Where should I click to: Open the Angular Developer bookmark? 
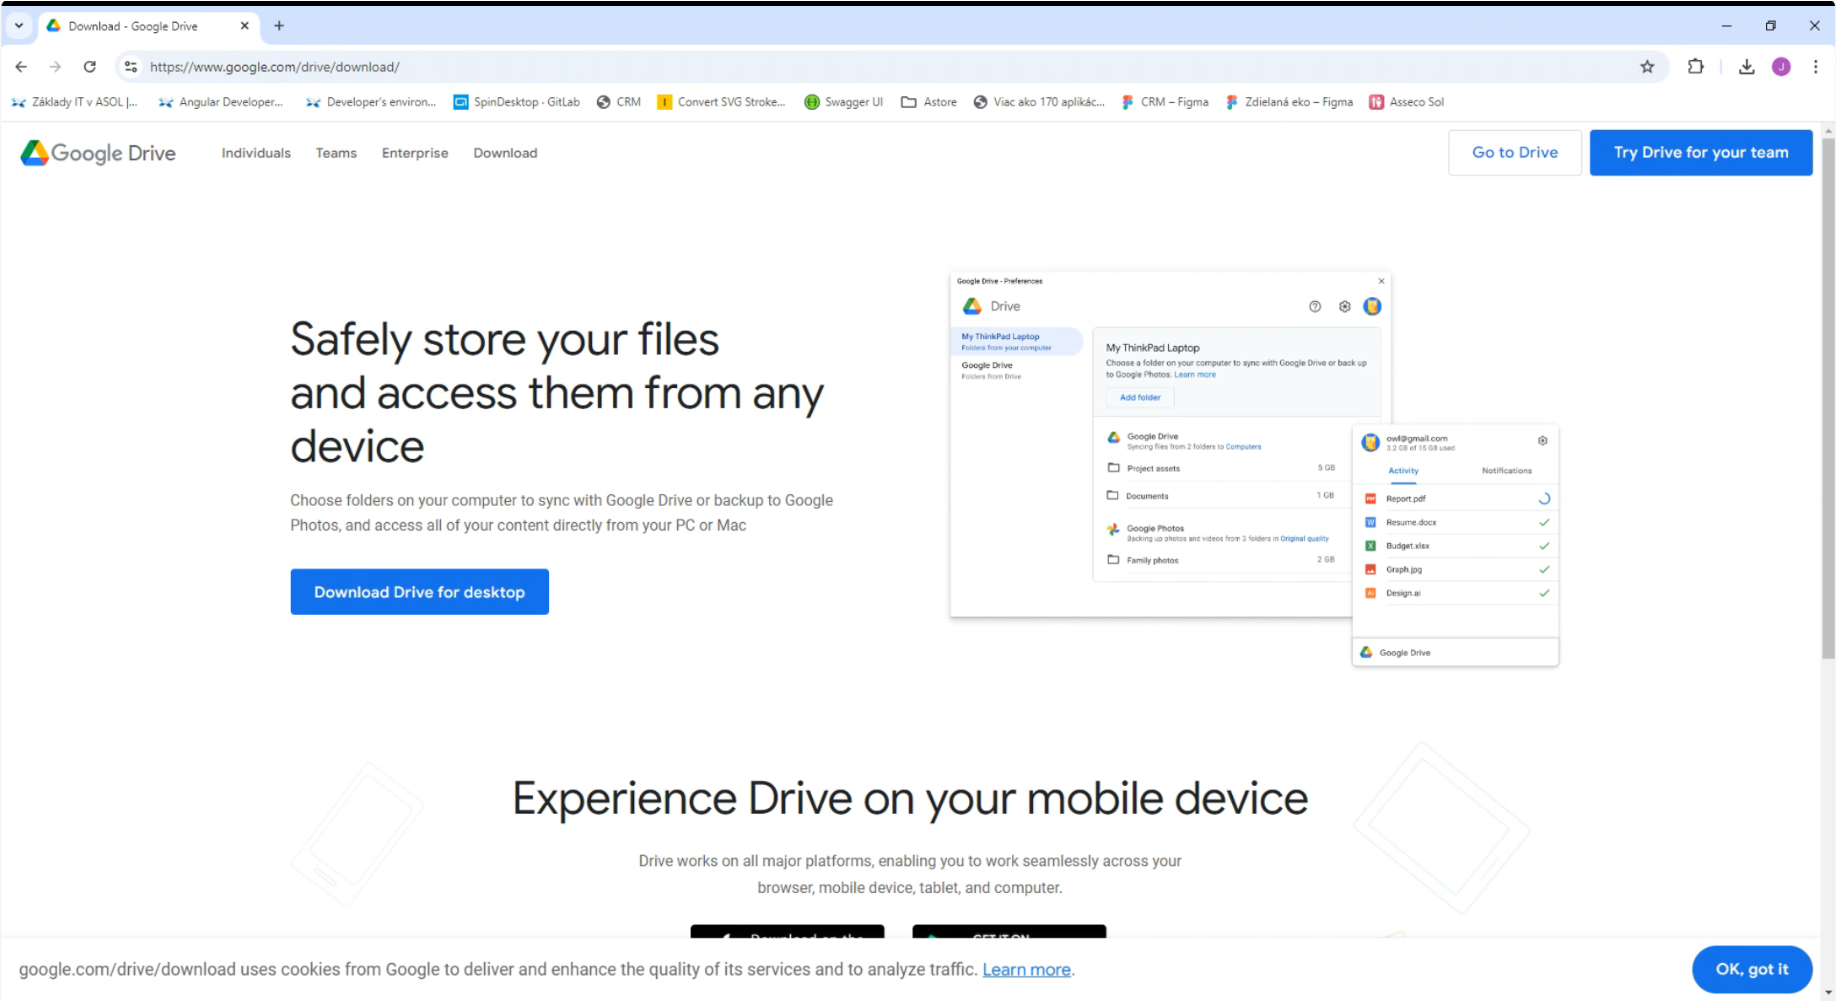click(x=221, y=102)
